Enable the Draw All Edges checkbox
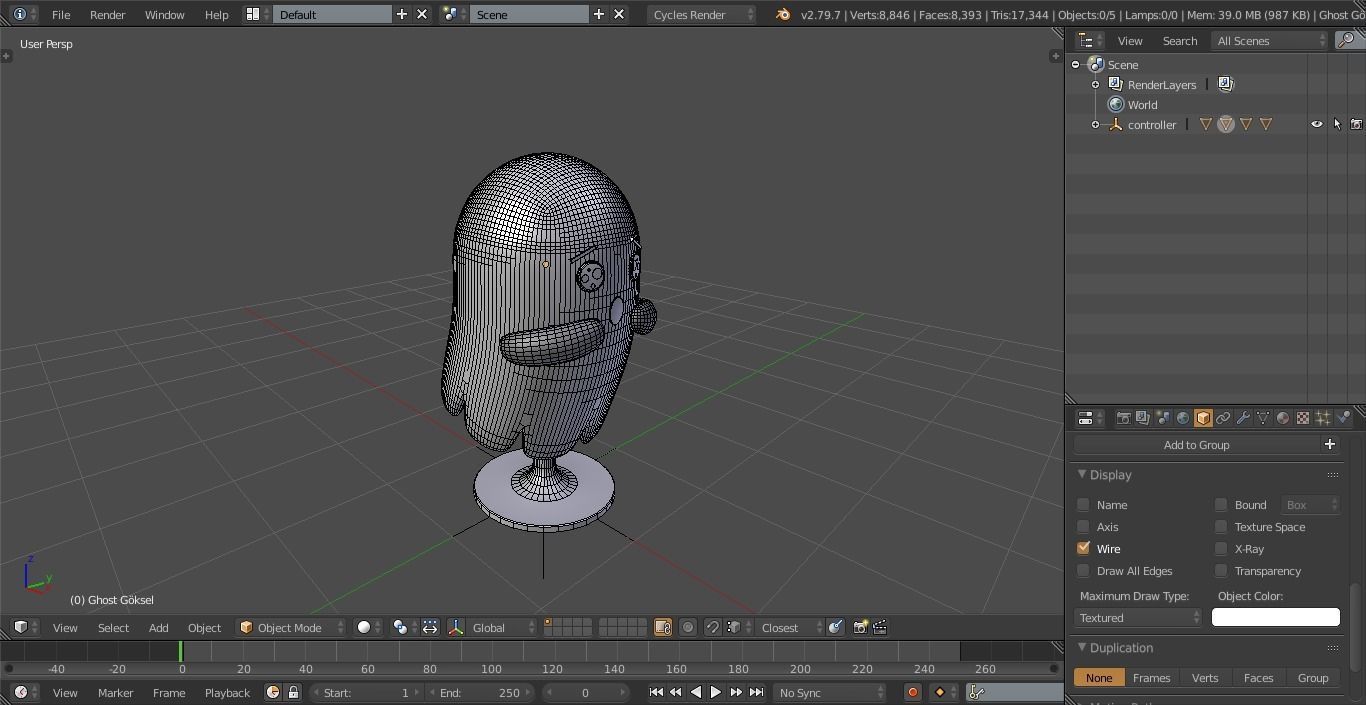Viewport: 1366px width, 705px height. (1083, 571)
